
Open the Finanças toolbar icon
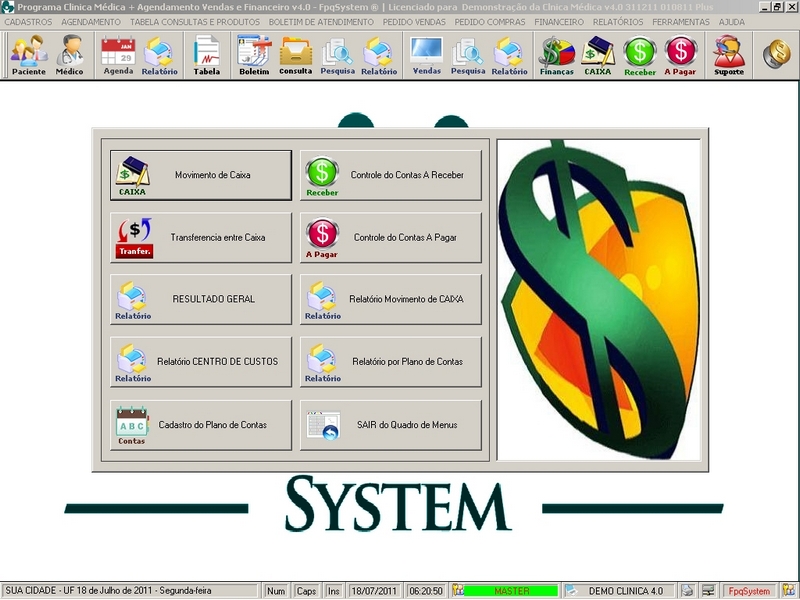557,55
